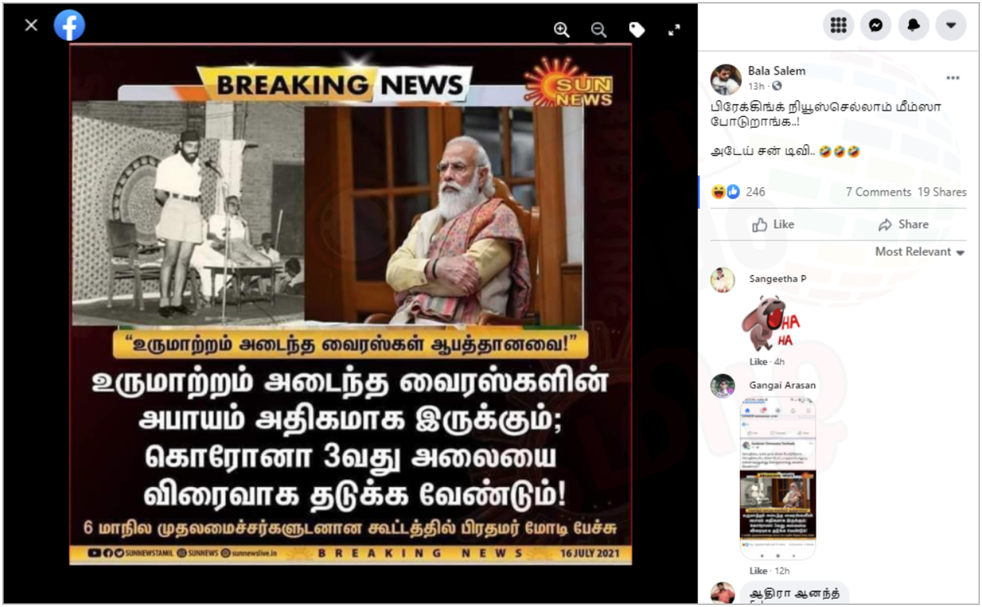982x607 pixels.
Task: Zoom in on the photo
Action: (x=562, y=29)
